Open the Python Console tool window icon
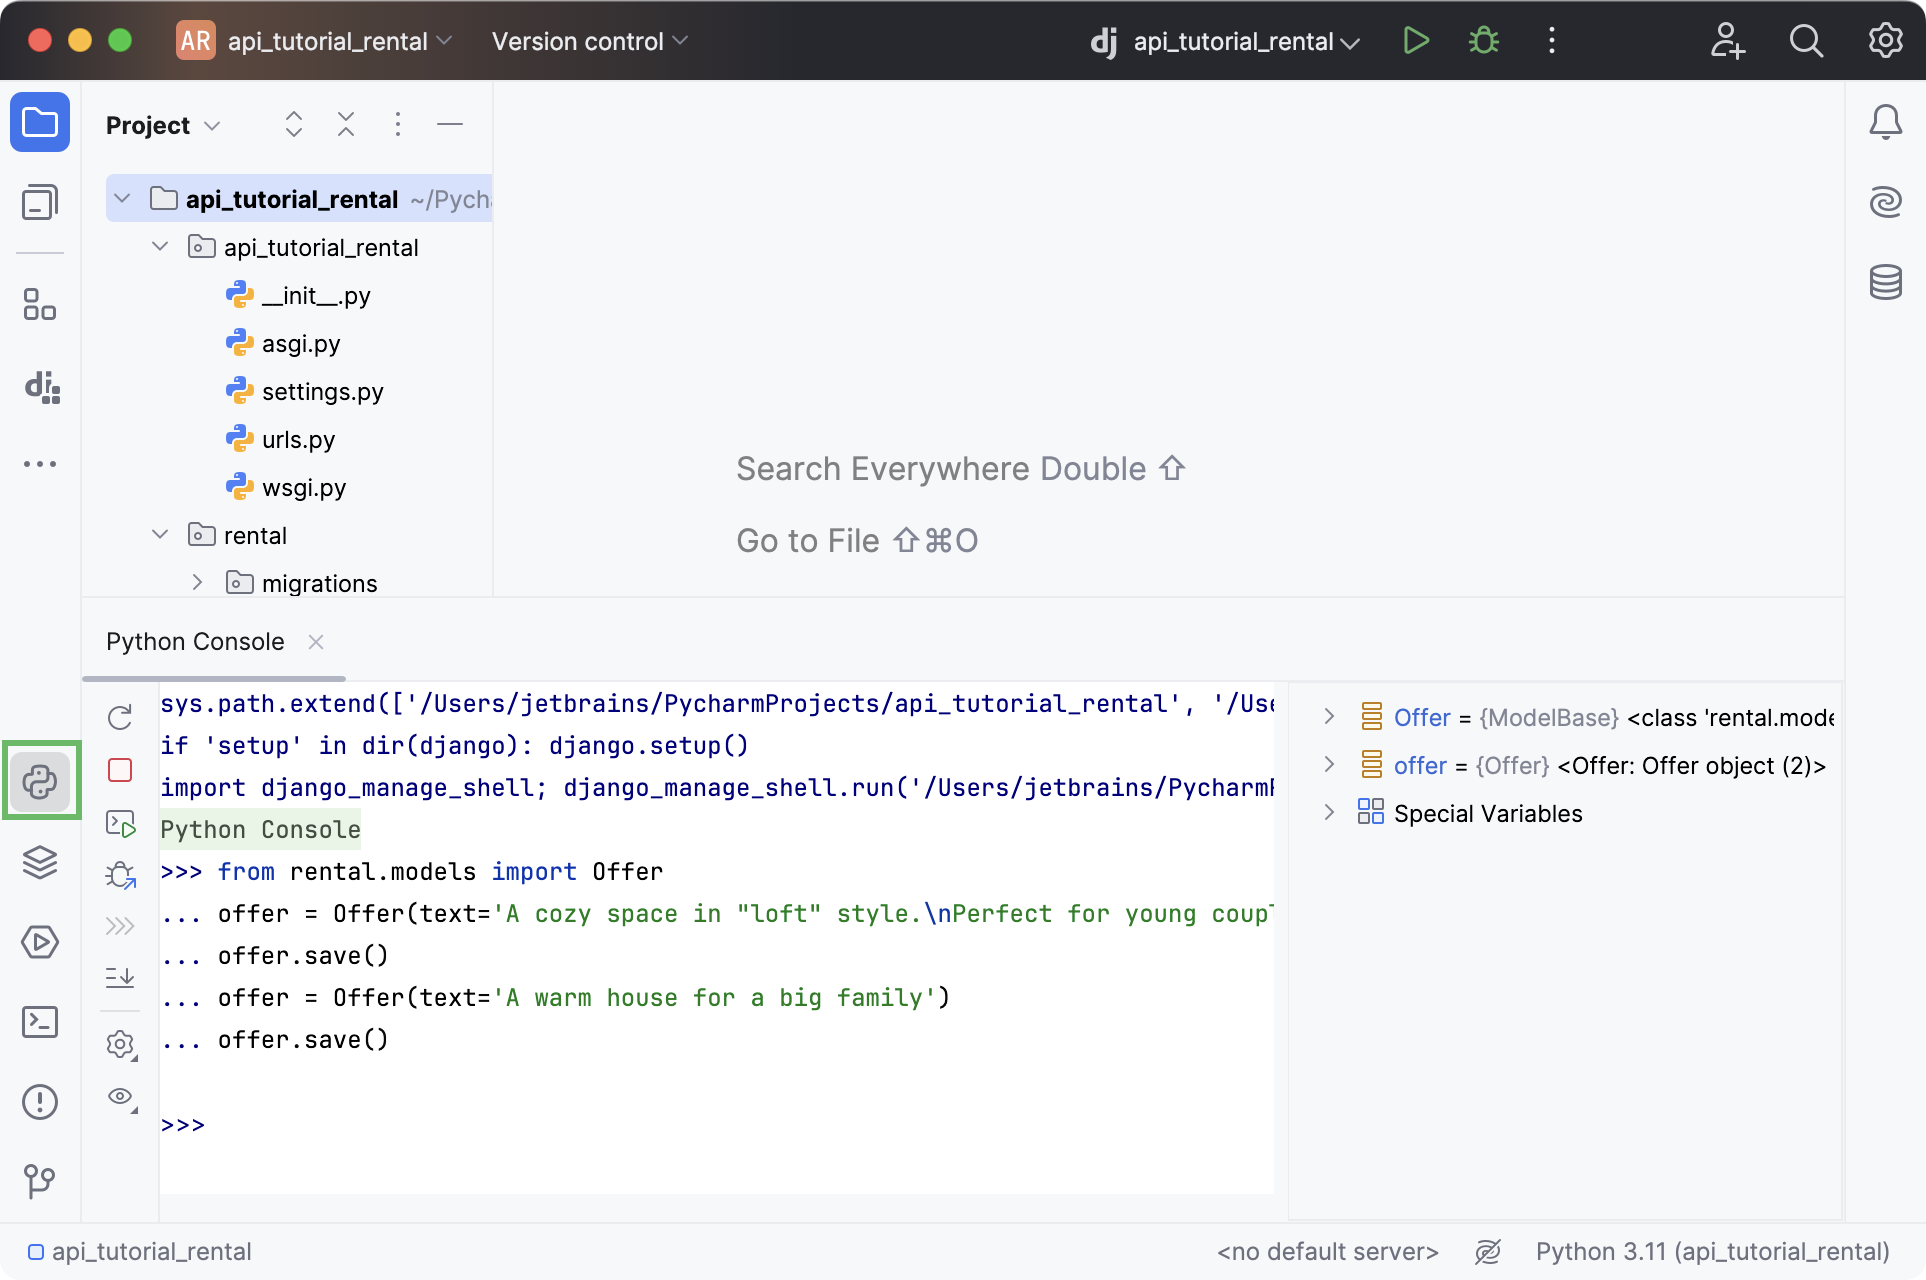1926x1280 pixels. [x=41, y=781]
